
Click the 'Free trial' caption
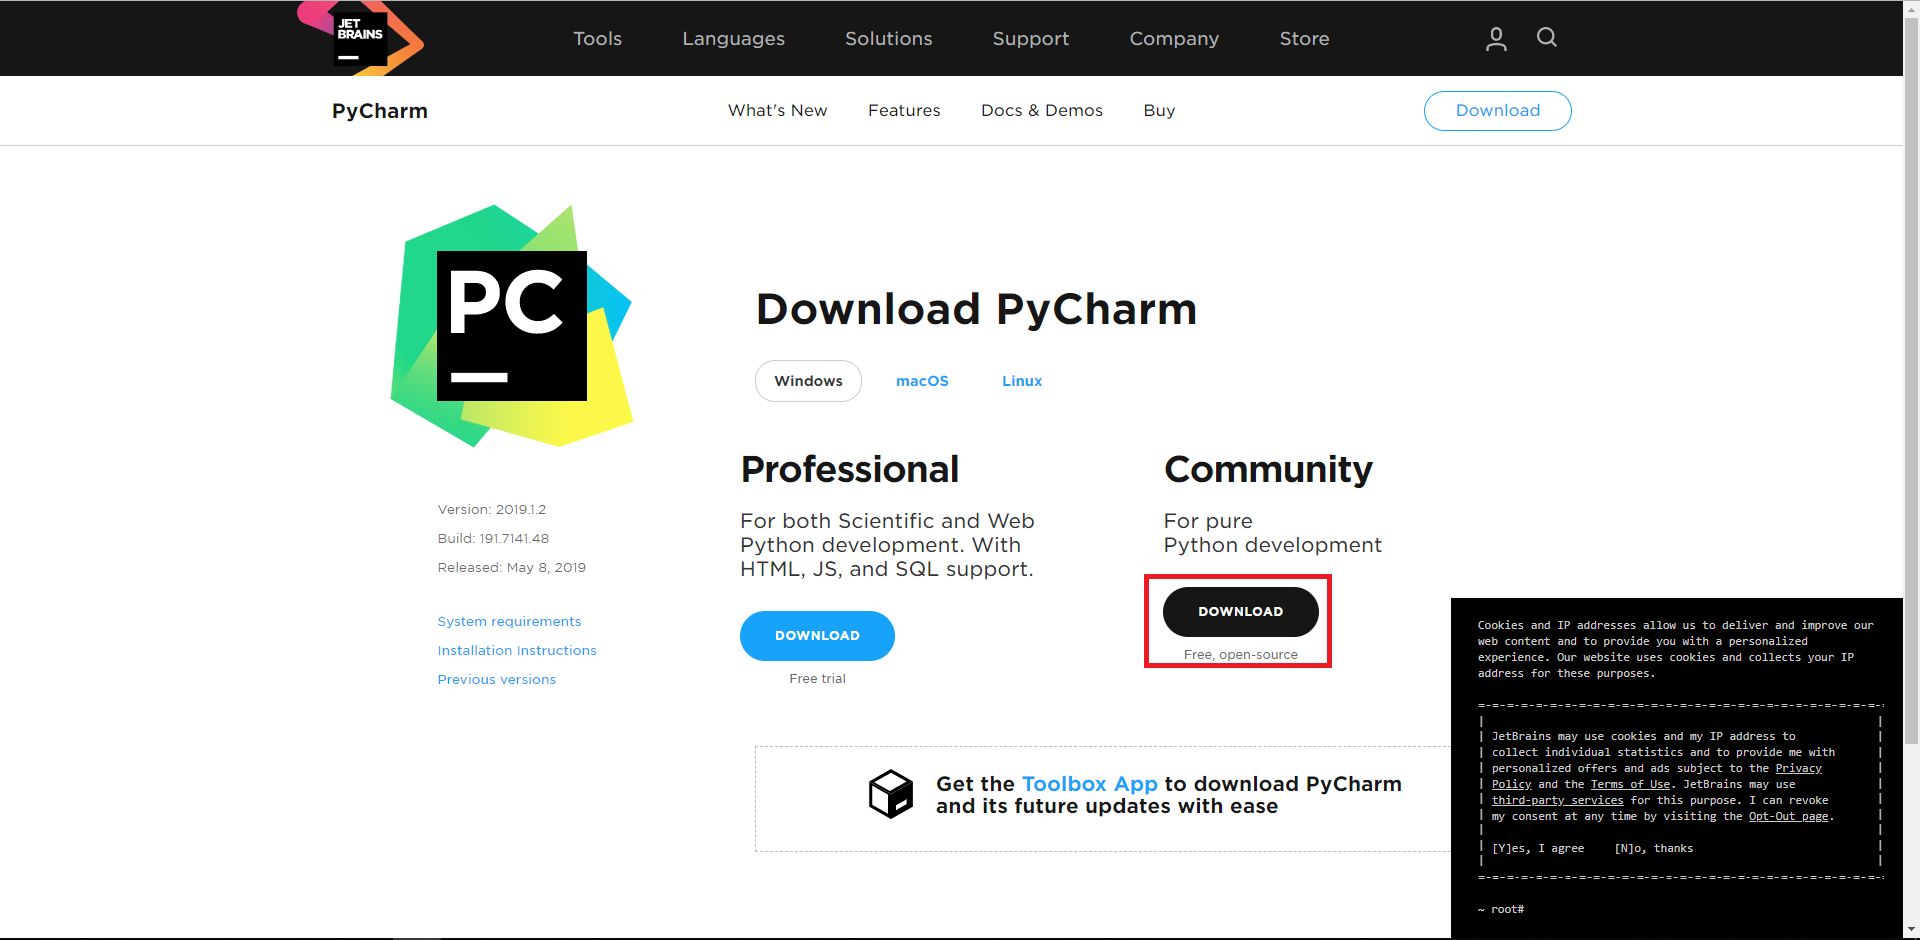(x=817, y=678)
